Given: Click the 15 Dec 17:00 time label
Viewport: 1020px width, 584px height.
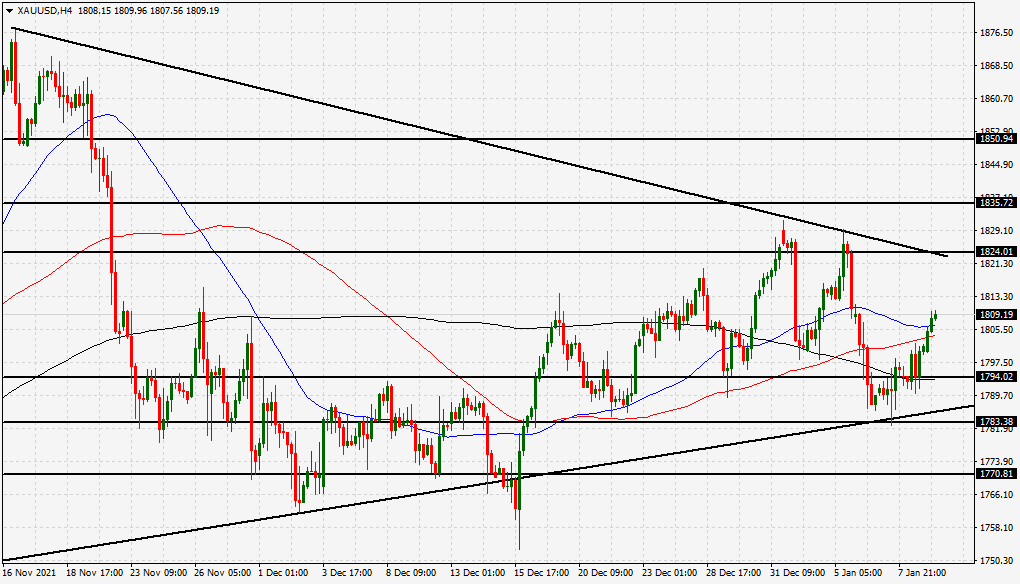Looking at the screenshot, I should coord(542,573).
